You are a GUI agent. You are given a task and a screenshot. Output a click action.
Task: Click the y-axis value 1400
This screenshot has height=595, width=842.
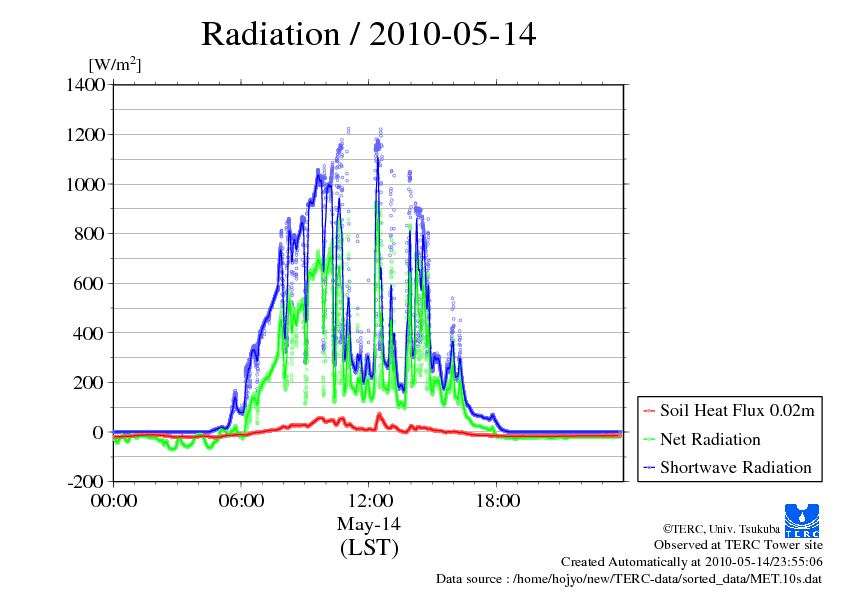tap(85, 84)
